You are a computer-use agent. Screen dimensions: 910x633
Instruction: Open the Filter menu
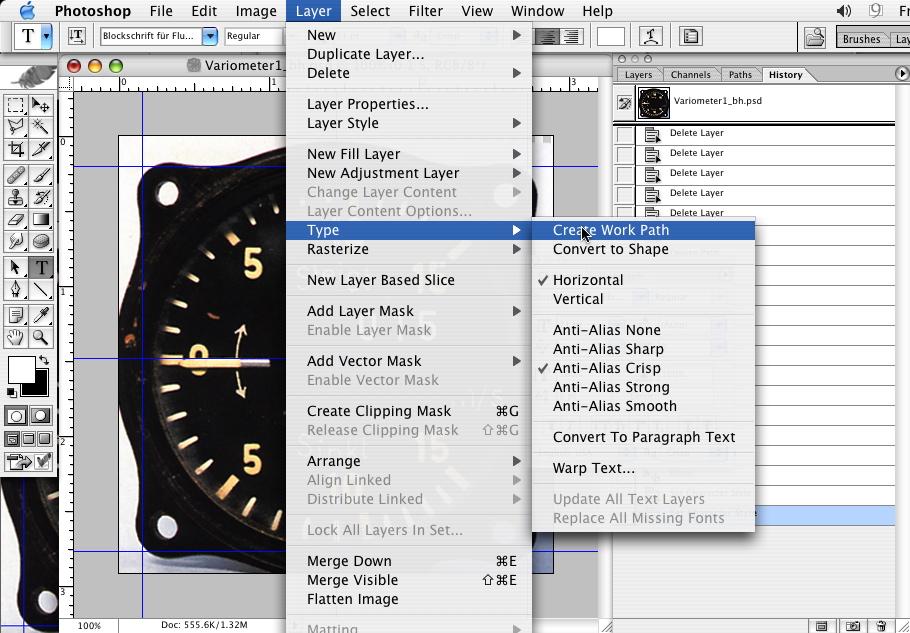(426, 11)
